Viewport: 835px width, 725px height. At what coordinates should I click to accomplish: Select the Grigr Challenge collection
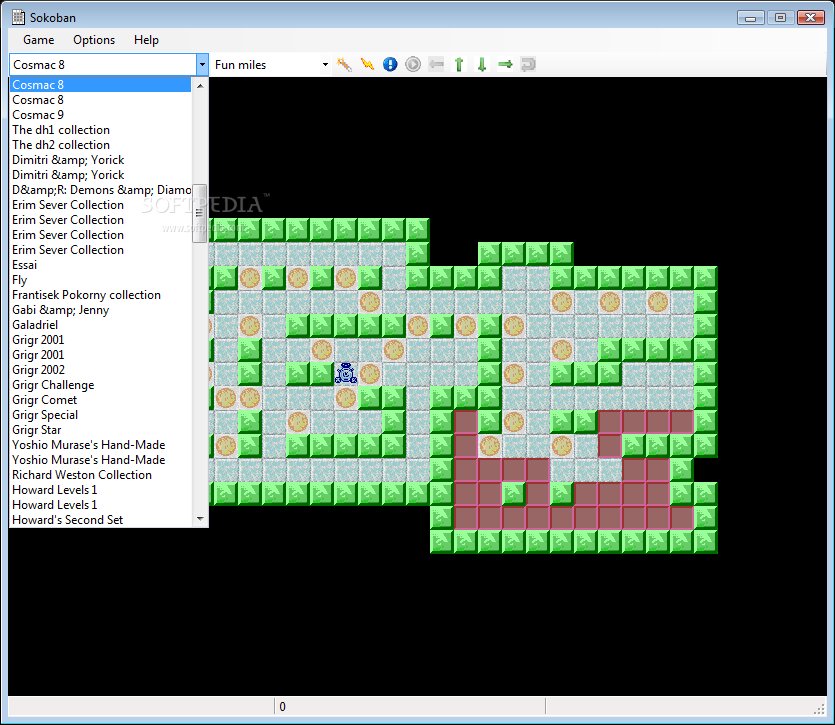(100, 385)
